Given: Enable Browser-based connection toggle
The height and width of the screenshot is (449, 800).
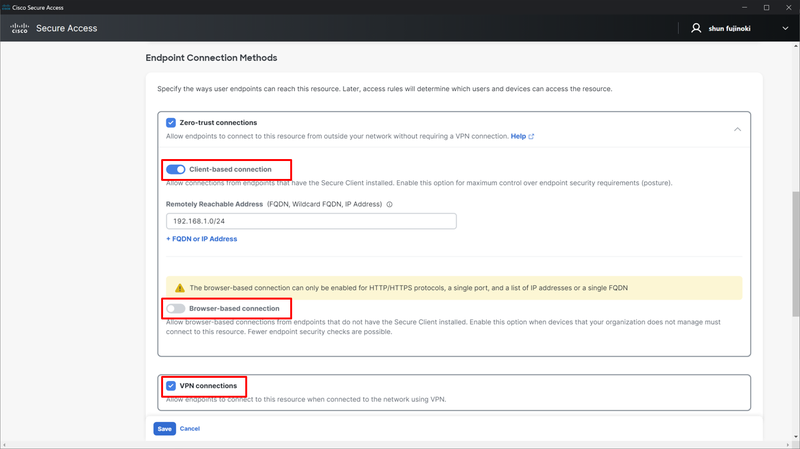Looking at the screenshot, I should point(176,308).
